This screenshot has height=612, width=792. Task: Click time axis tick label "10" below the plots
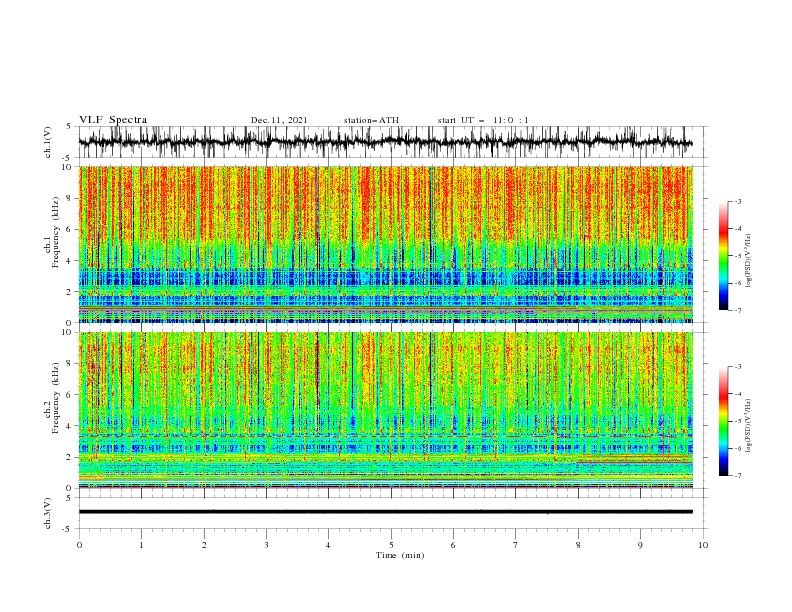click(x=703, y=545)
